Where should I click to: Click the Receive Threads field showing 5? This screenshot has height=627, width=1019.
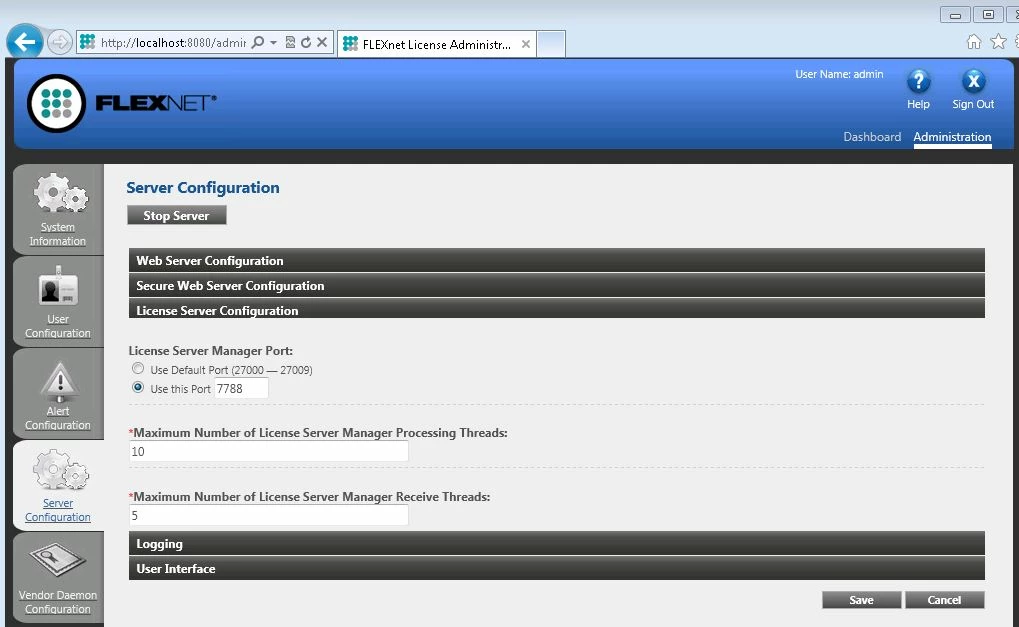(x=269, y=515)
